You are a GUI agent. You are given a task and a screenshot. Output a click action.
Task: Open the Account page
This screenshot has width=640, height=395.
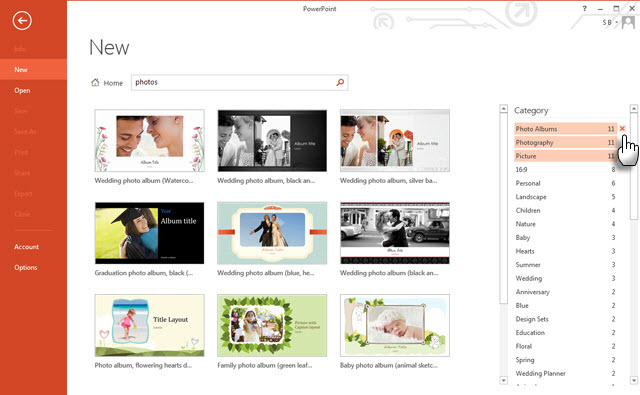[33, 246]
